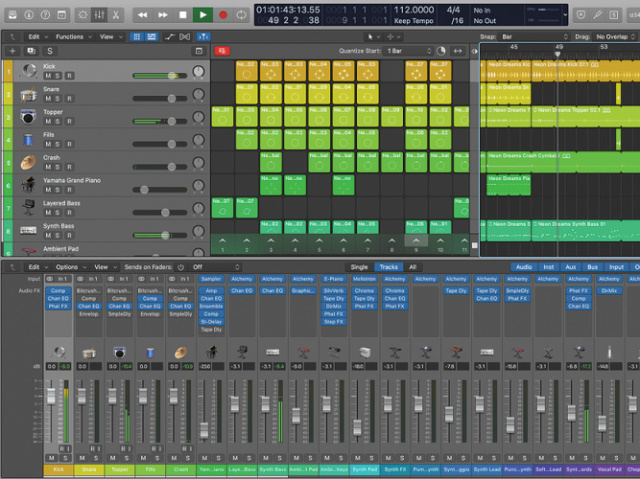Solo the Snare track header
640x479 pixels.
(x=58, y=98)
